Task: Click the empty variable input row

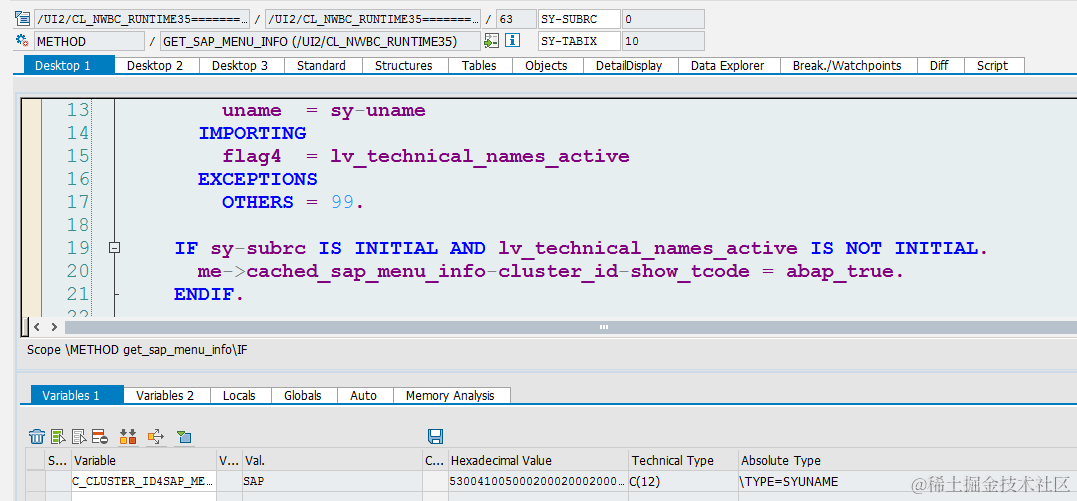Action: 144,496
